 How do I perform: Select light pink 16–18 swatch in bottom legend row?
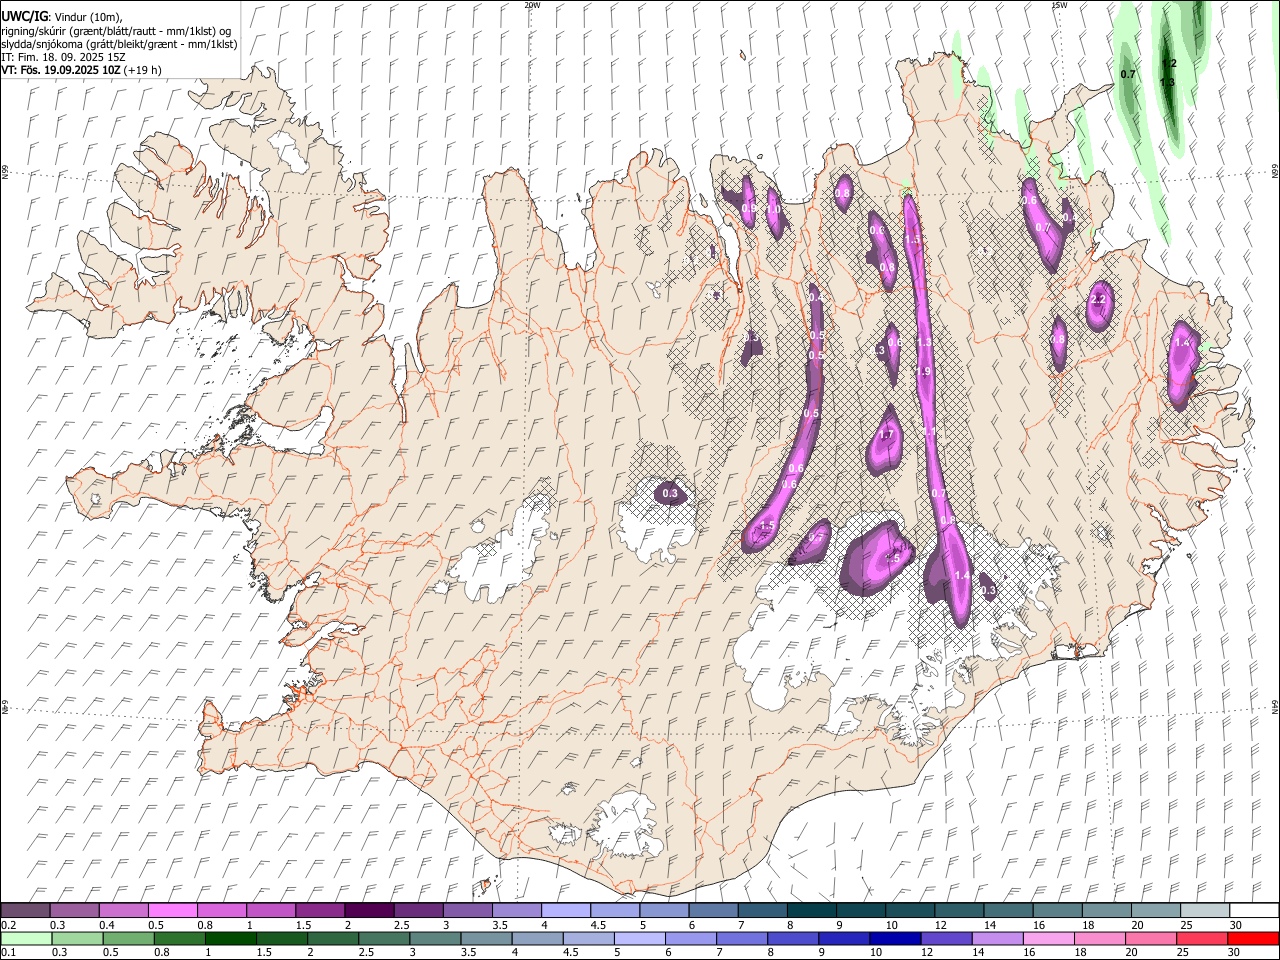pos(1048,938)
